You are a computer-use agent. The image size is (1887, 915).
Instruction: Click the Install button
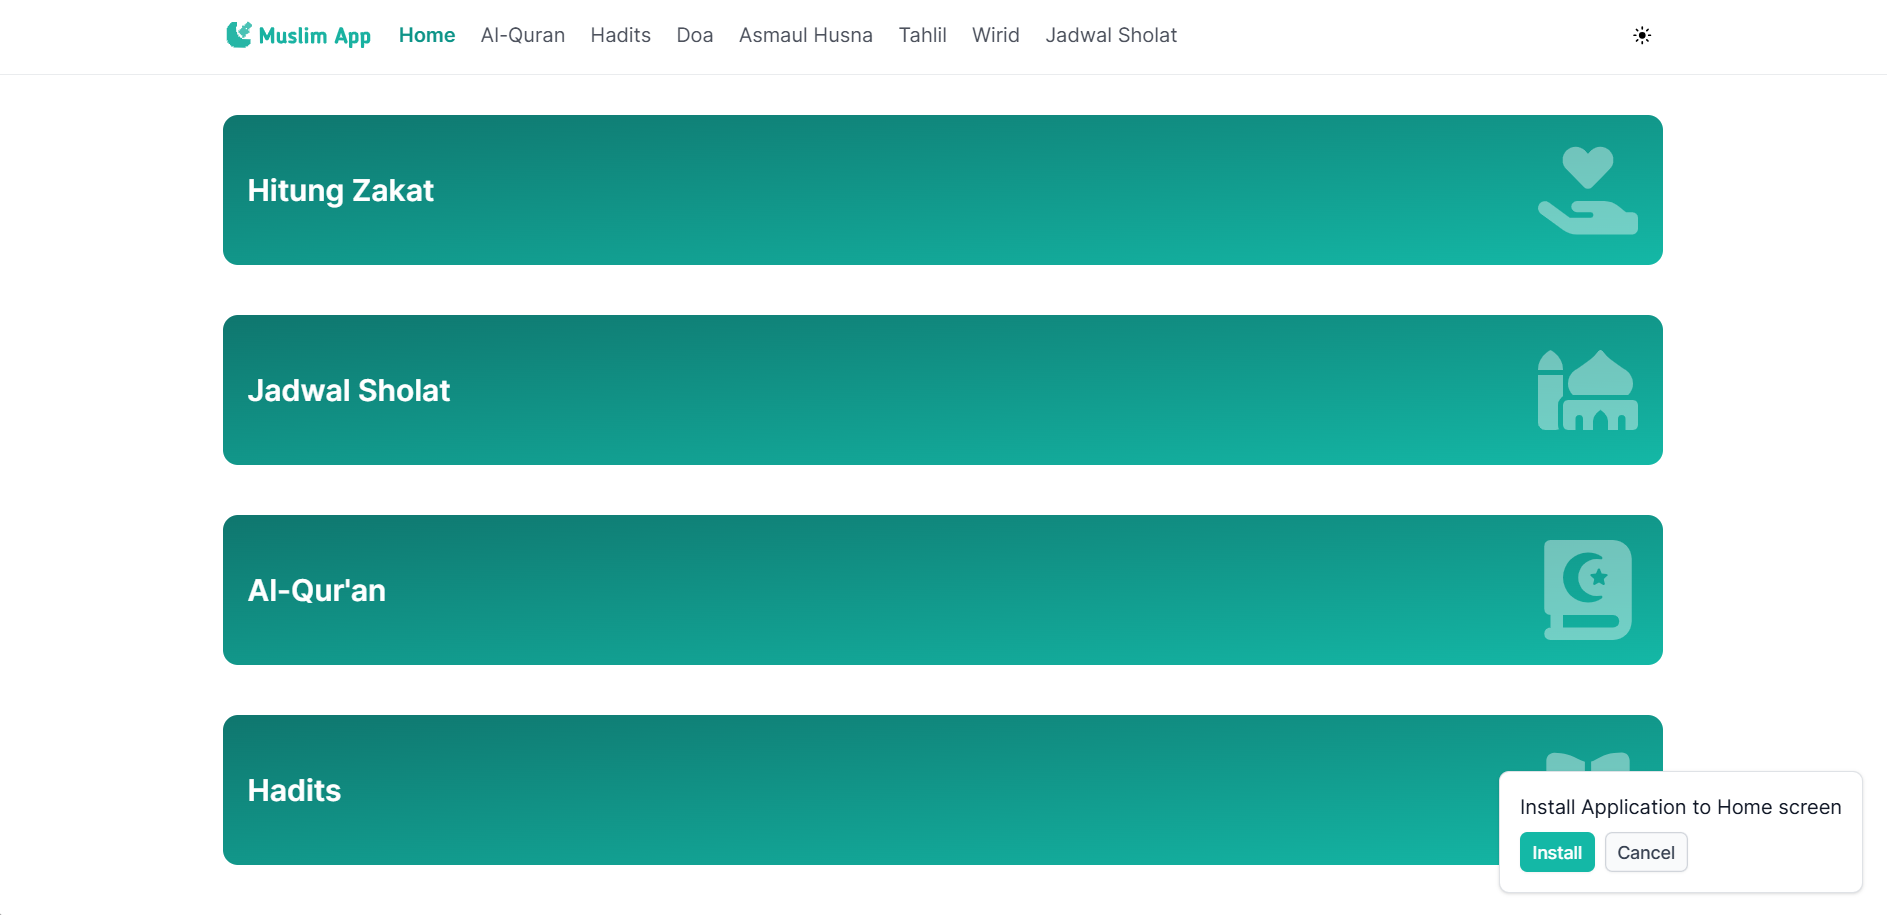[1557, 852]
